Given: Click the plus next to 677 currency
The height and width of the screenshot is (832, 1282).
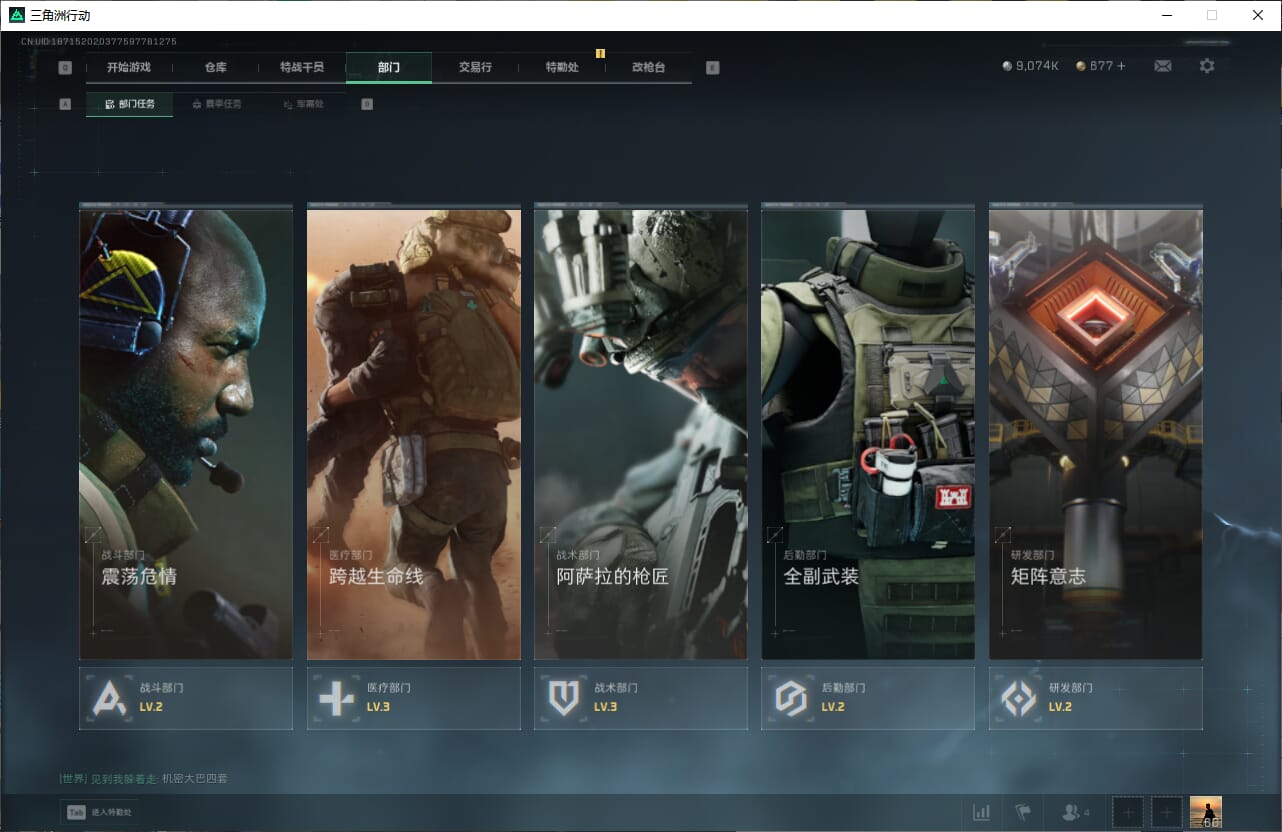Looking at the screenshot, I should tap(1121, 66).
